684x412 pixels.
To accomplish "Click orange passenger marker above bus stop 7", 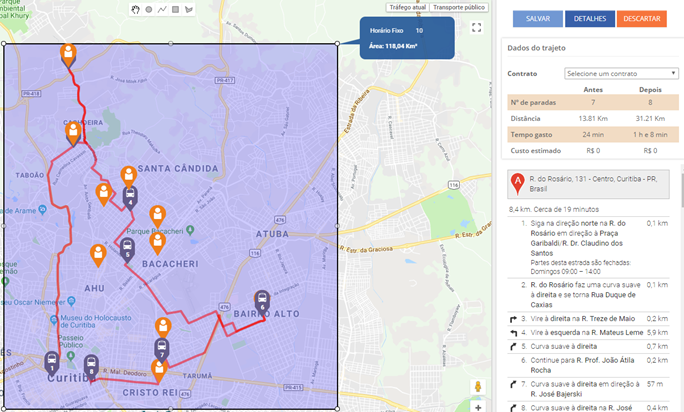I will [x=163, y=329].
